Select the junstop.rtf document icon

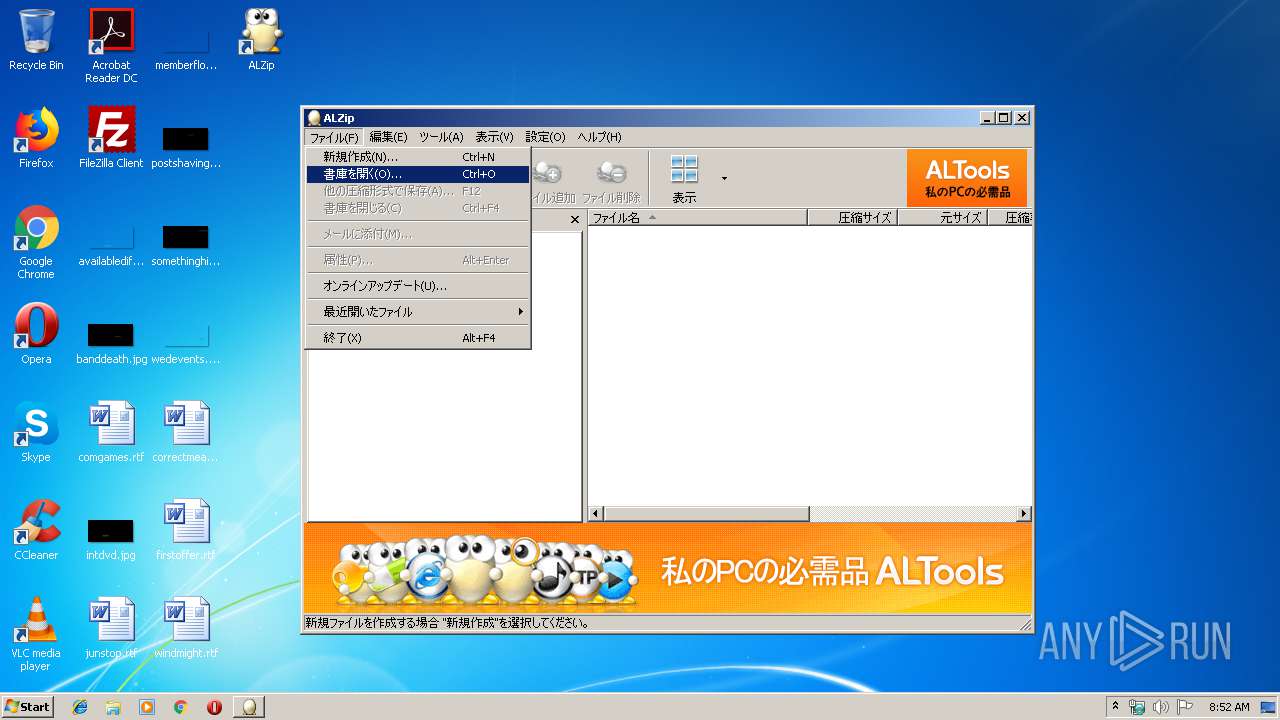pyautogui.click(x=111, y=628)
